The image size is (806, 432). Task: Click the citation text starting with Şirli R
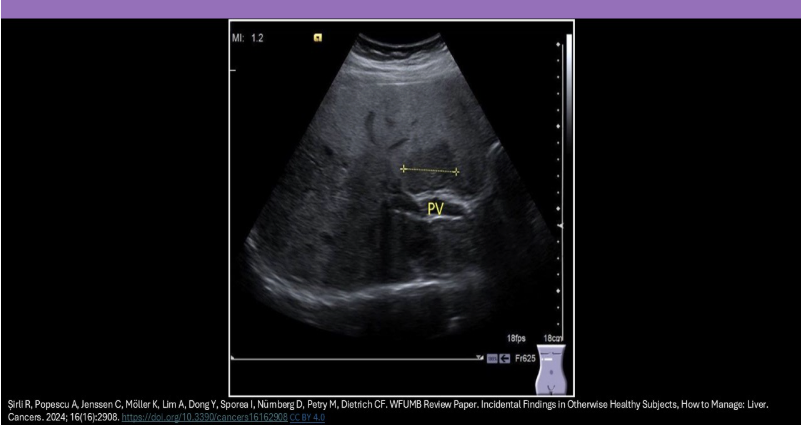click(388, 411)
